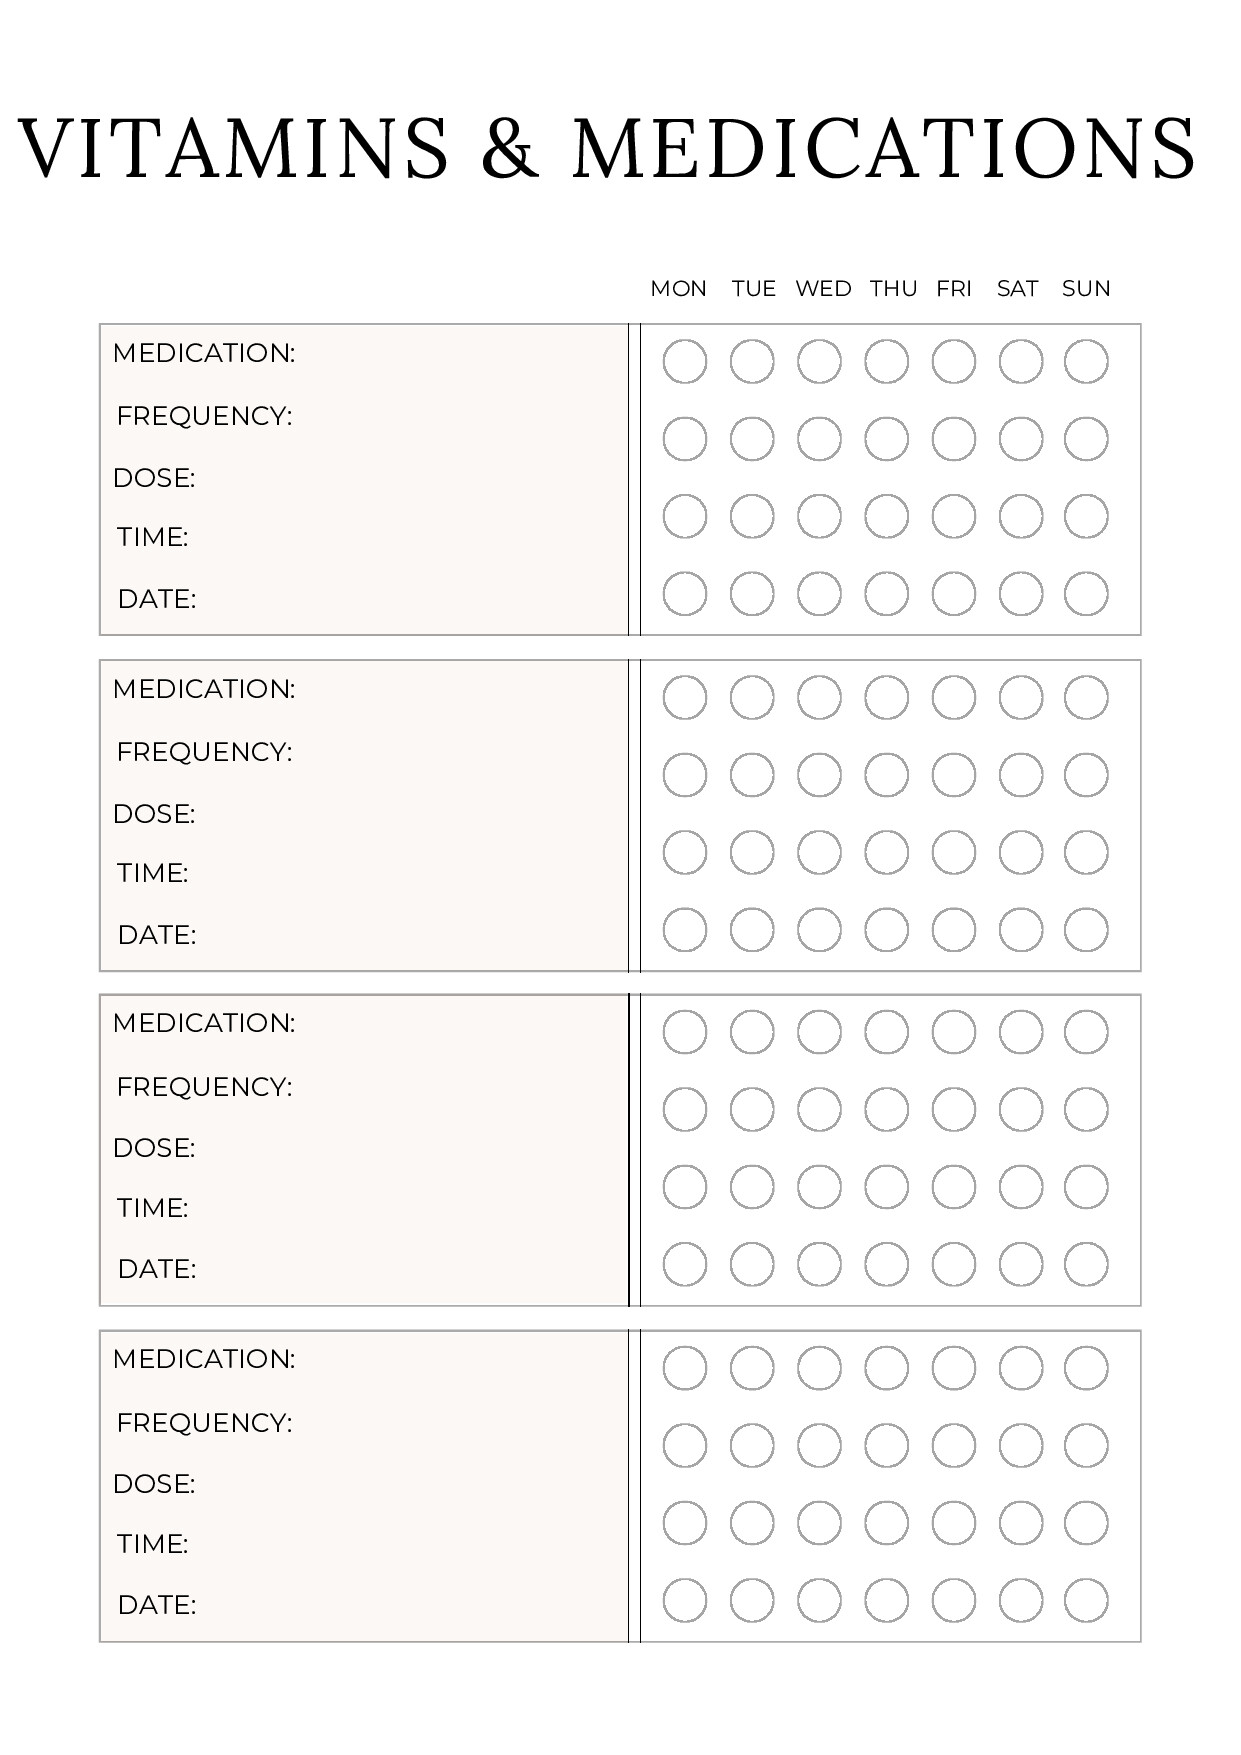The width and height of the screenshot is (1241, 1755).
Task: Click the MON column header
Action: click(678, 289)
